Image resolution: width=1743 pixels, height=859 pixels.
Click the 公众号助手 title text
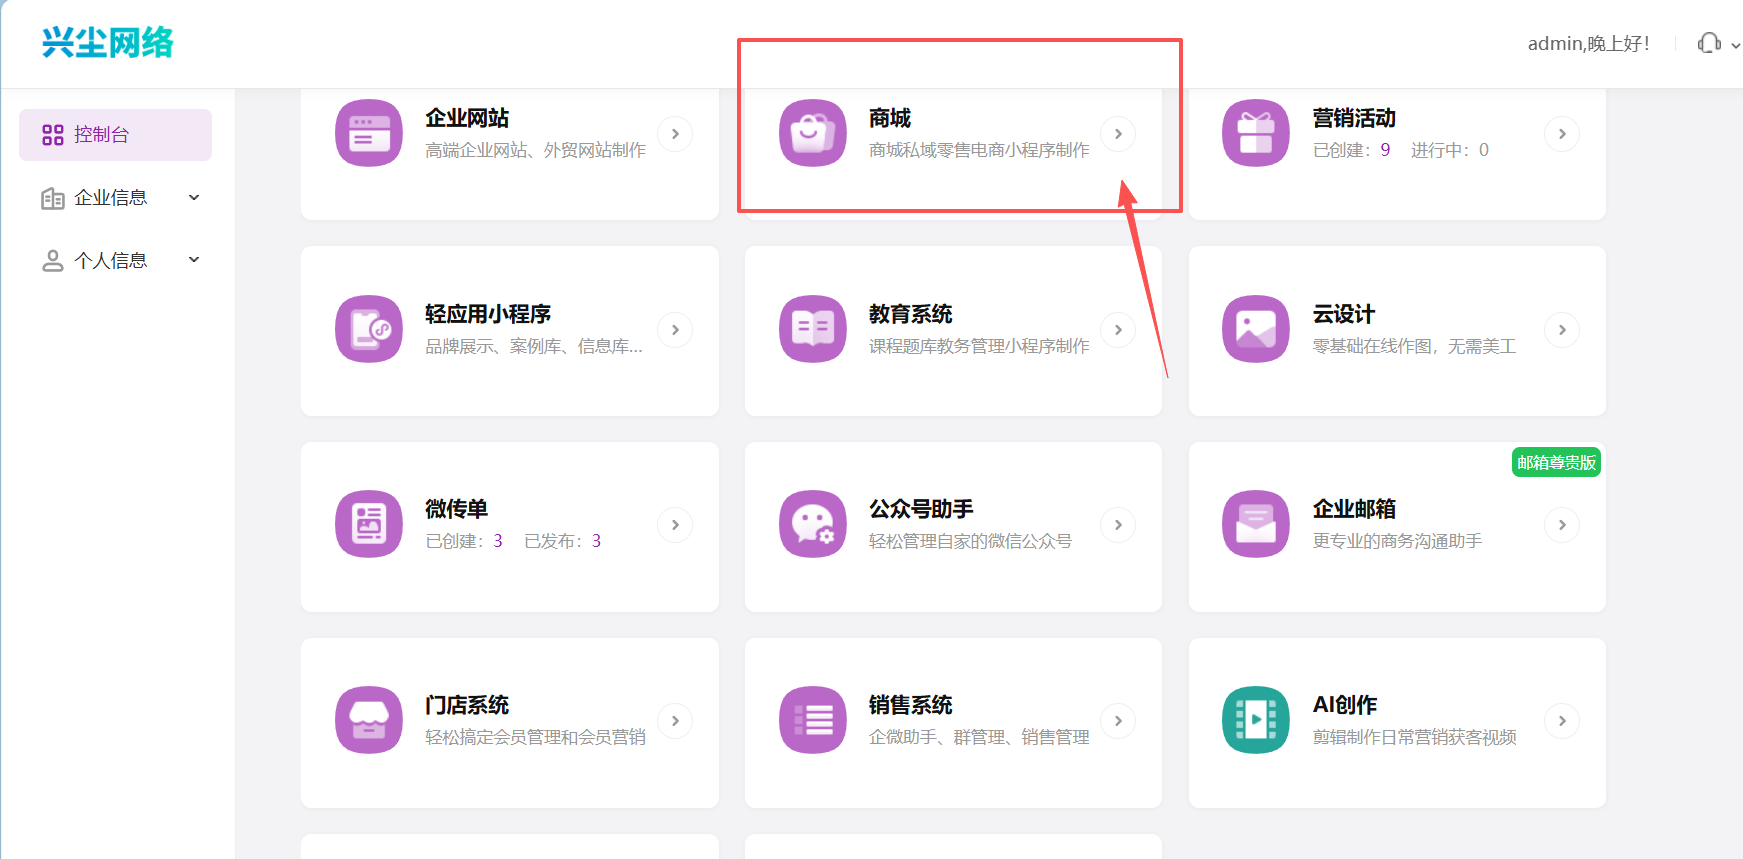pos(921,509)
